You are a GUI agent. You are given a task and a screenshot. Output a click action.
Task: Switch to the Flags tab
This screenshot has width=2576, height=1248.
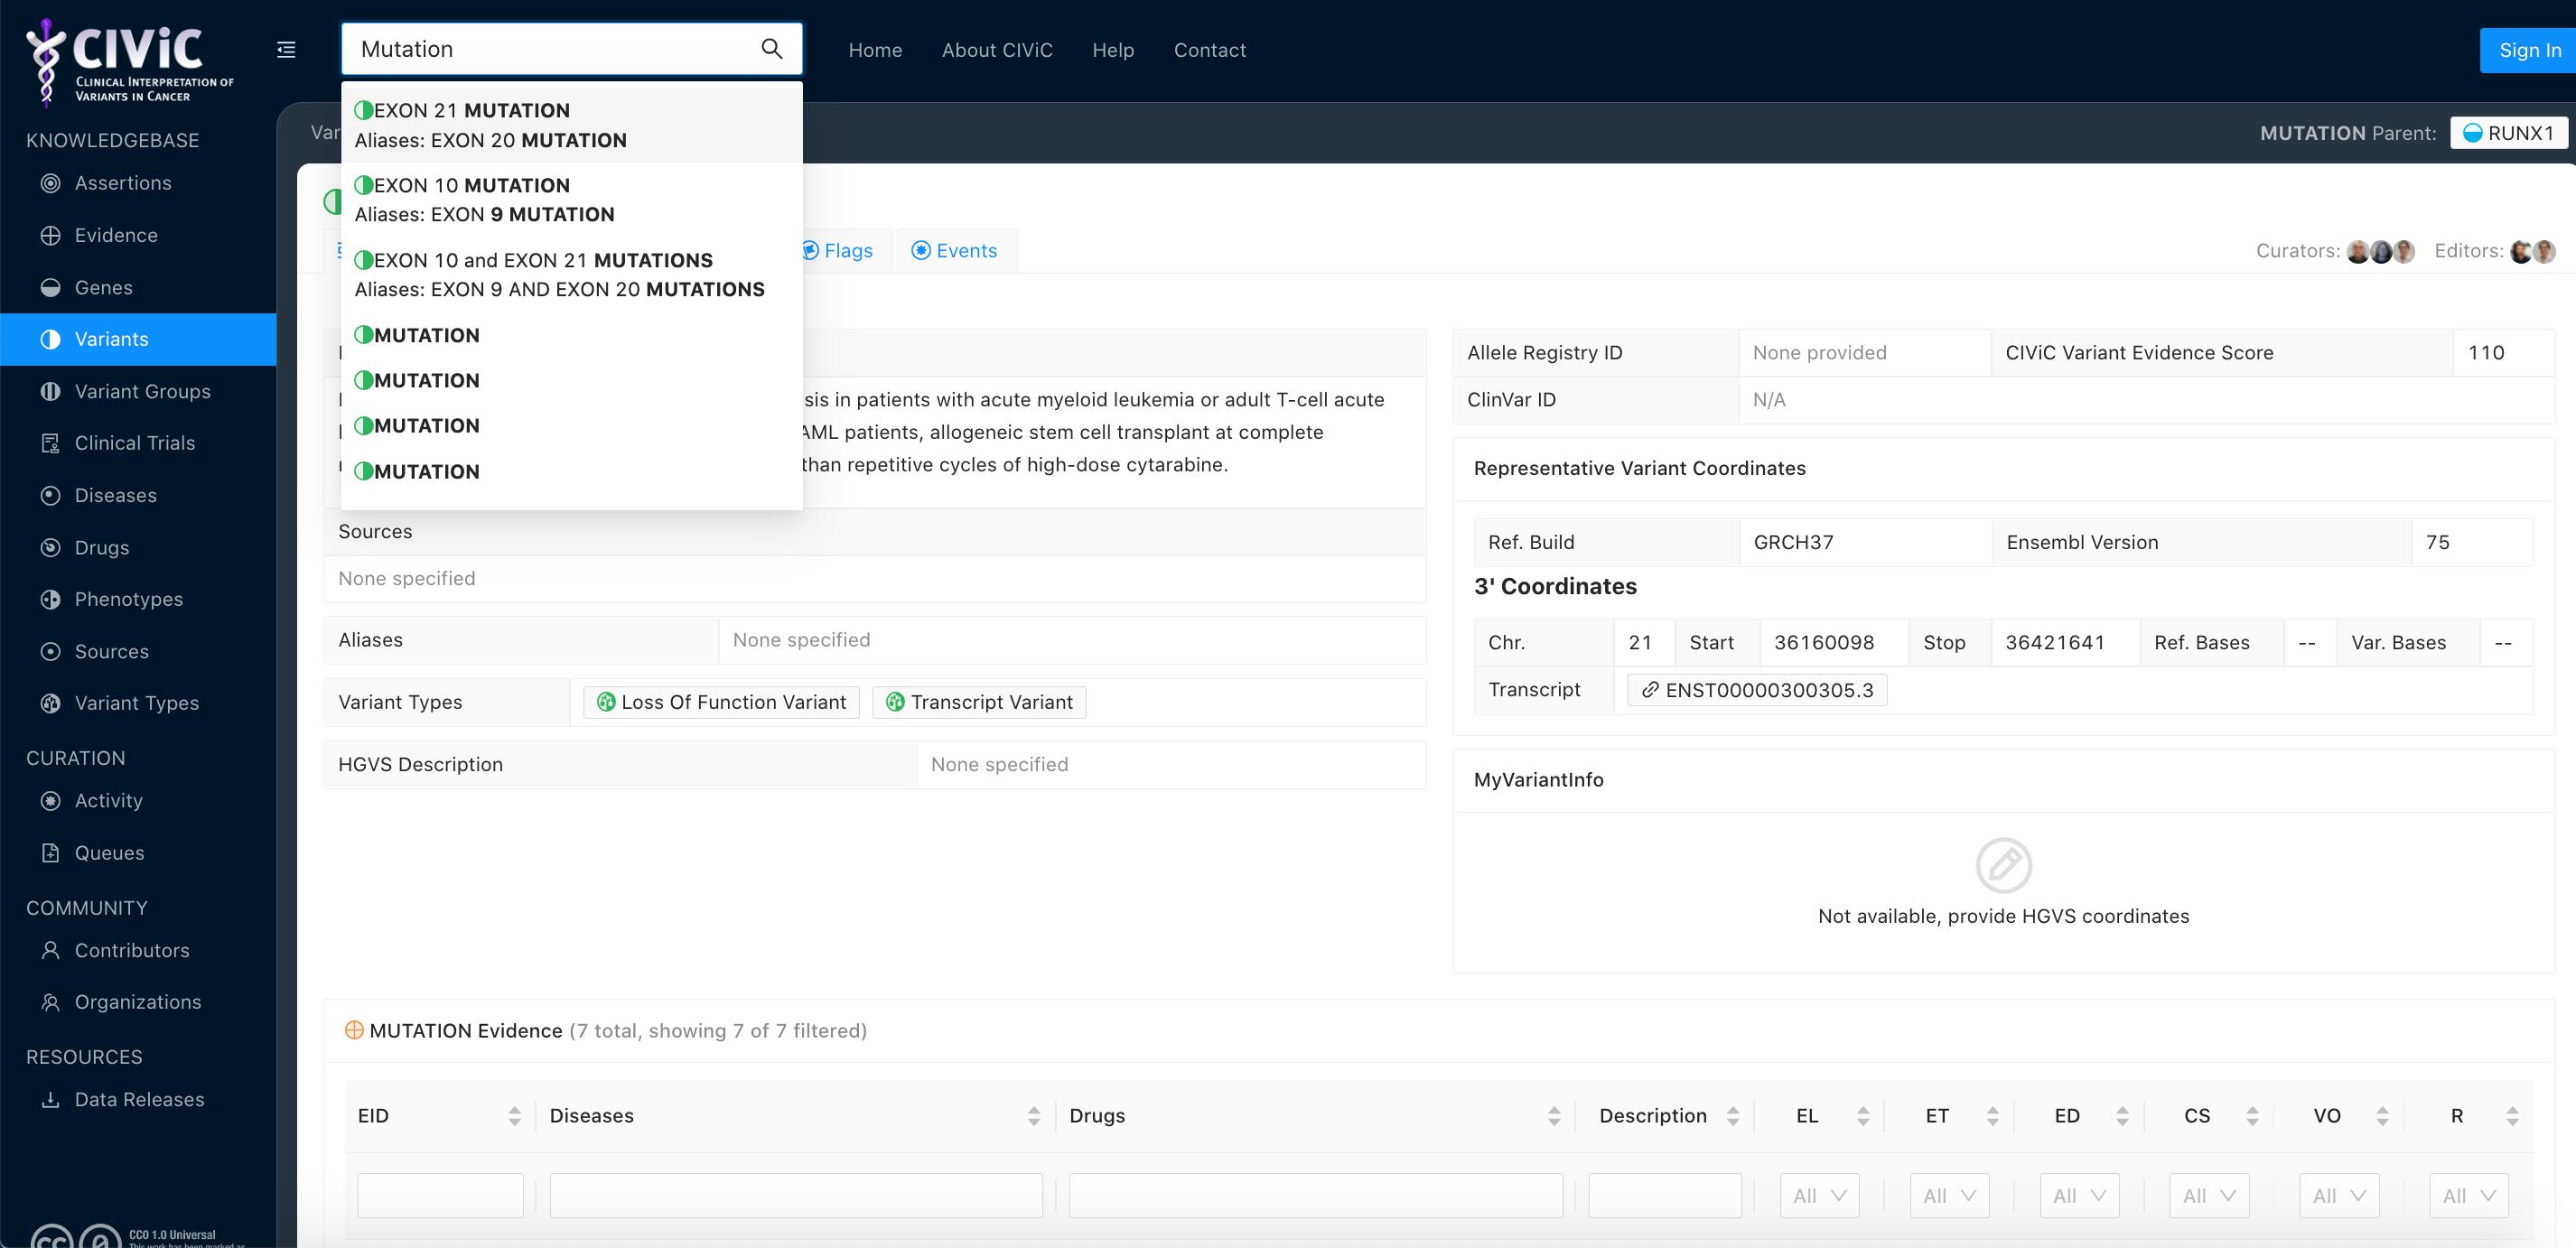[x=838, y=250]
